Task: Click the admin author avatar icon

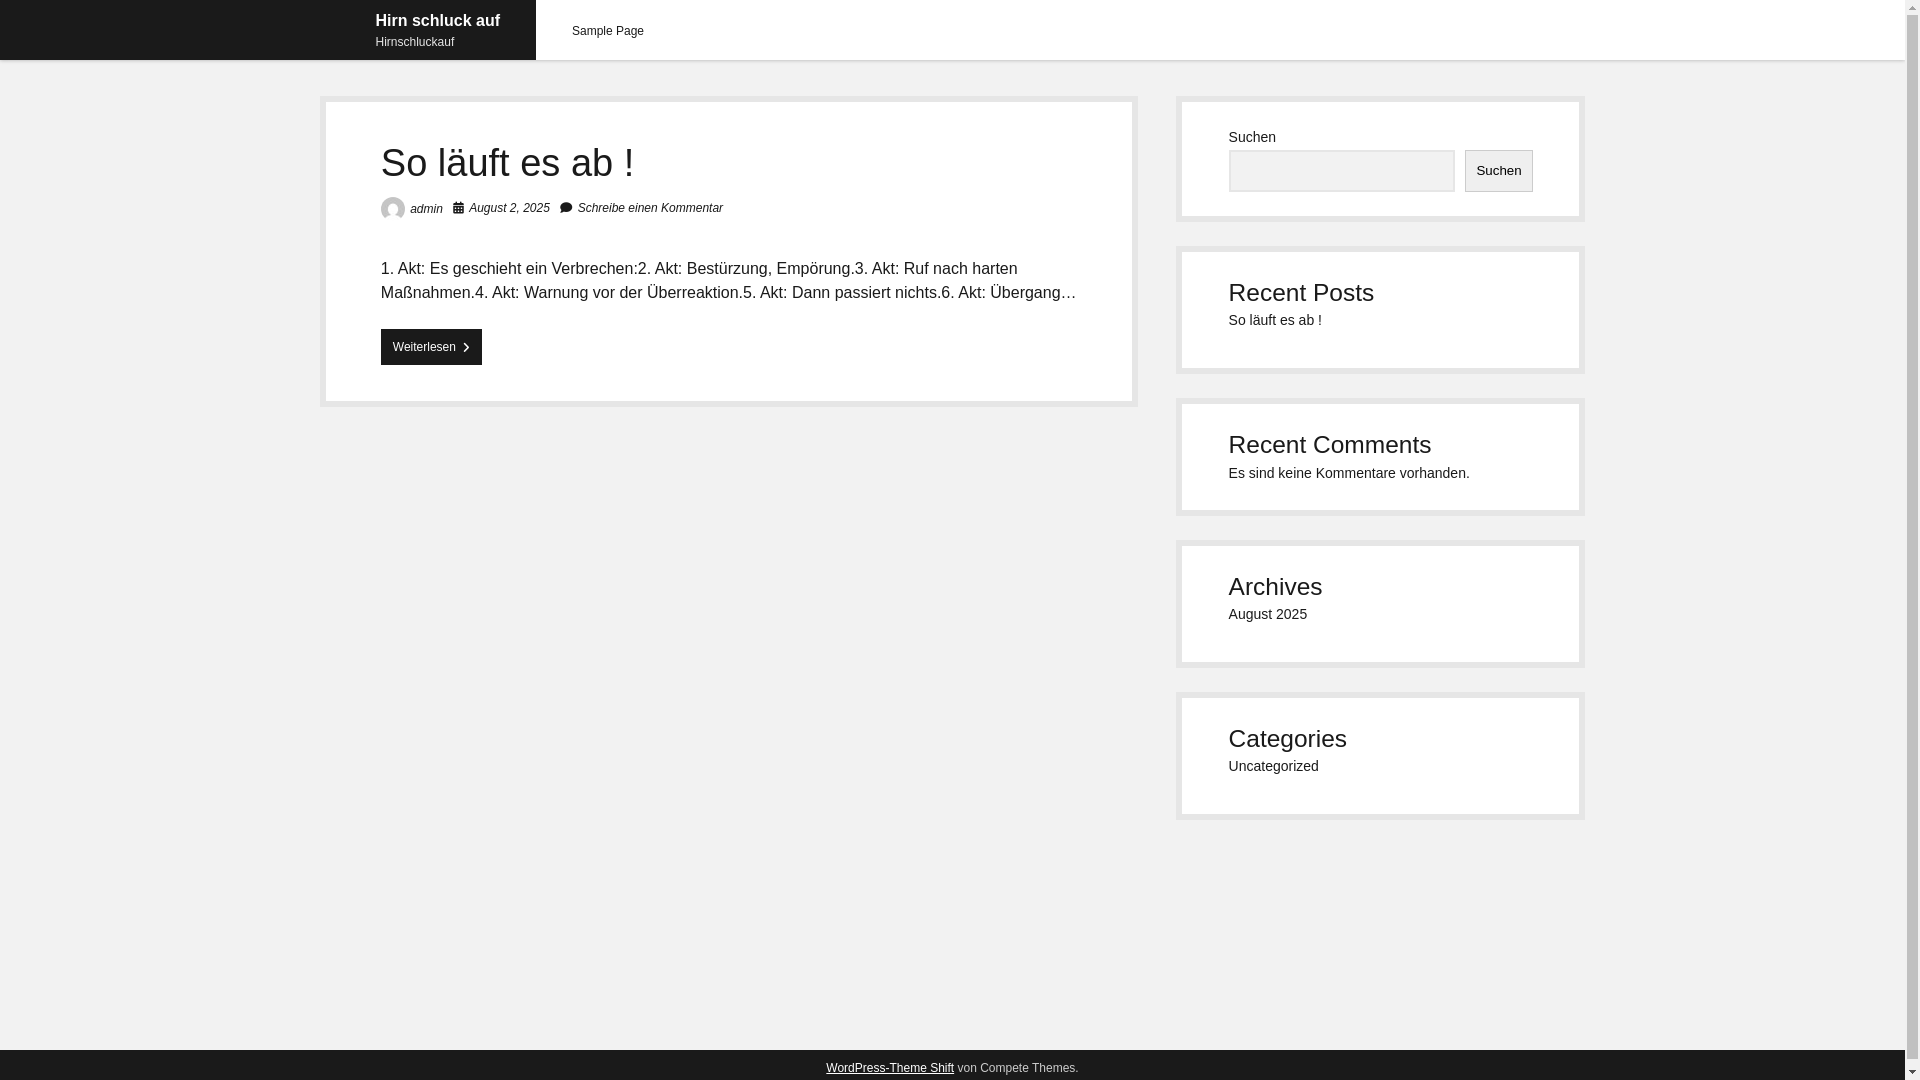Action: [x=393, y=208]
